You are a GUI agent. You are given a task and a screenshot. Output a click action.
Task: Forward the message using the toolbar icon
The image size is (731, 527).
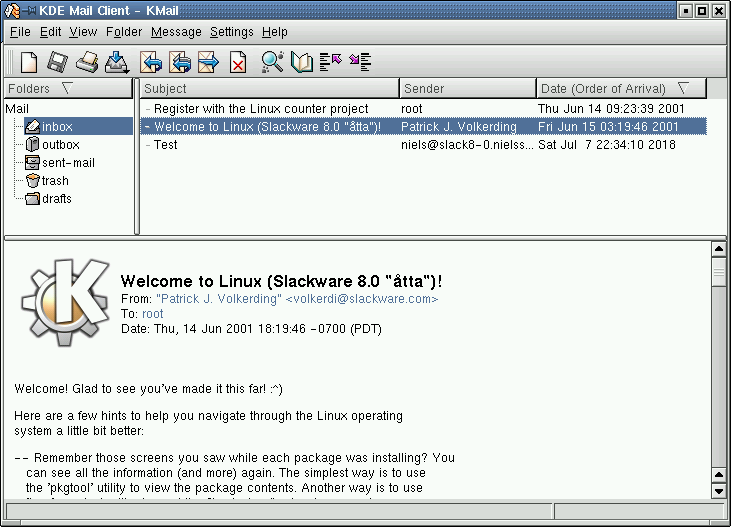[208, 63]
